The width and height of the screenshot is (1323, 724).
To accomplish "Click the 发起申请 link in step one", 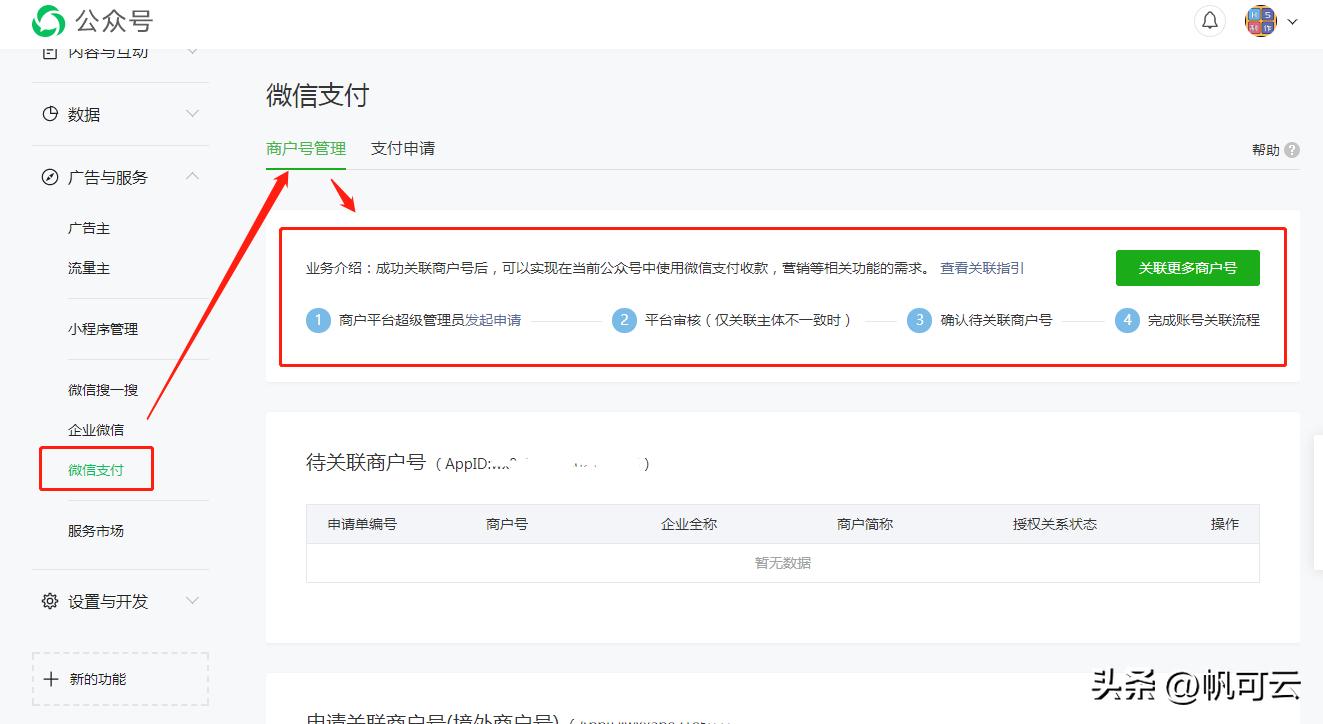I will coord(496,320).
